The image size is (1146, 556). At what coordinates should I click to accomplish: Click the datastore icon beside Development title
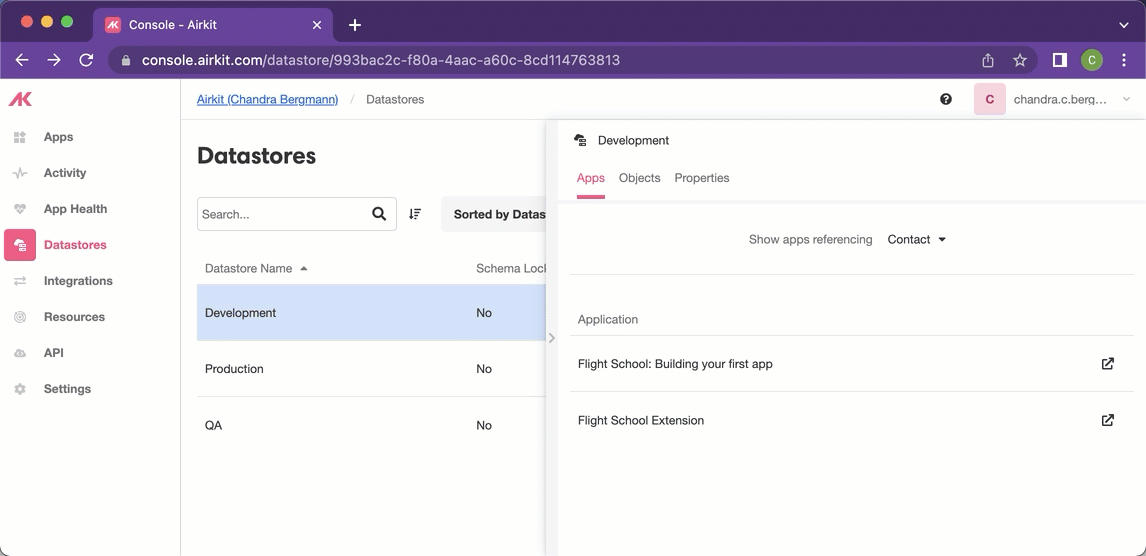(x=580, y=140)
